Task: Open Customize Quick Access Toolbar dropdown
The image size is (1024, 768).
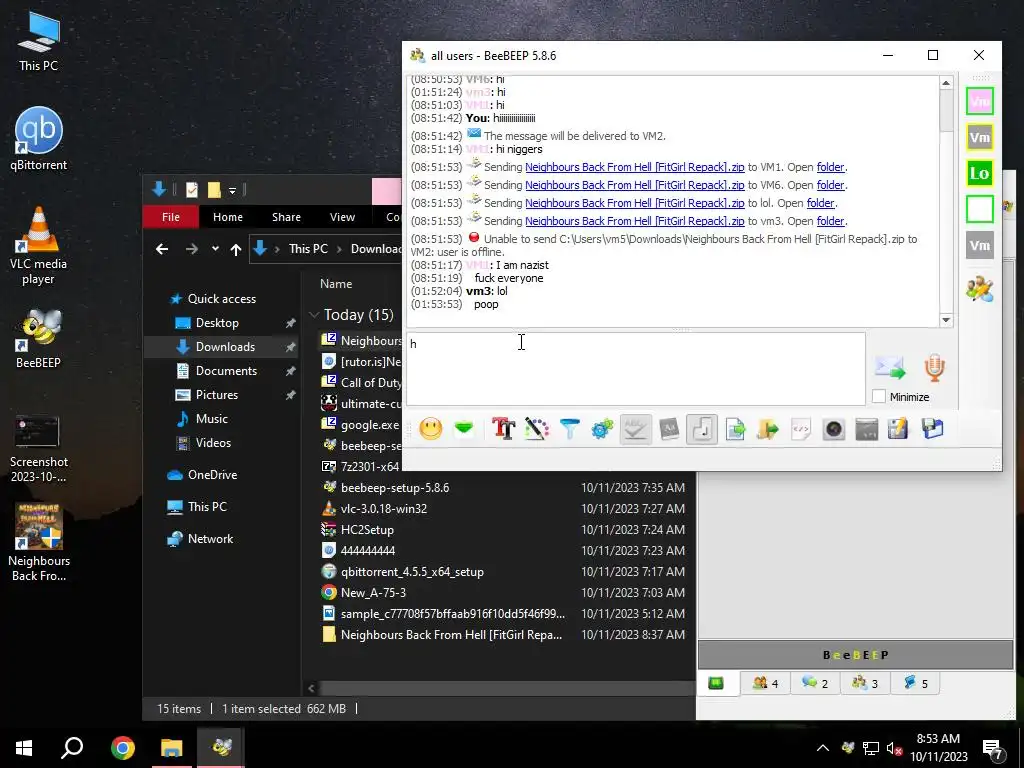Action: pyautogui.click(x=232, y=191)
